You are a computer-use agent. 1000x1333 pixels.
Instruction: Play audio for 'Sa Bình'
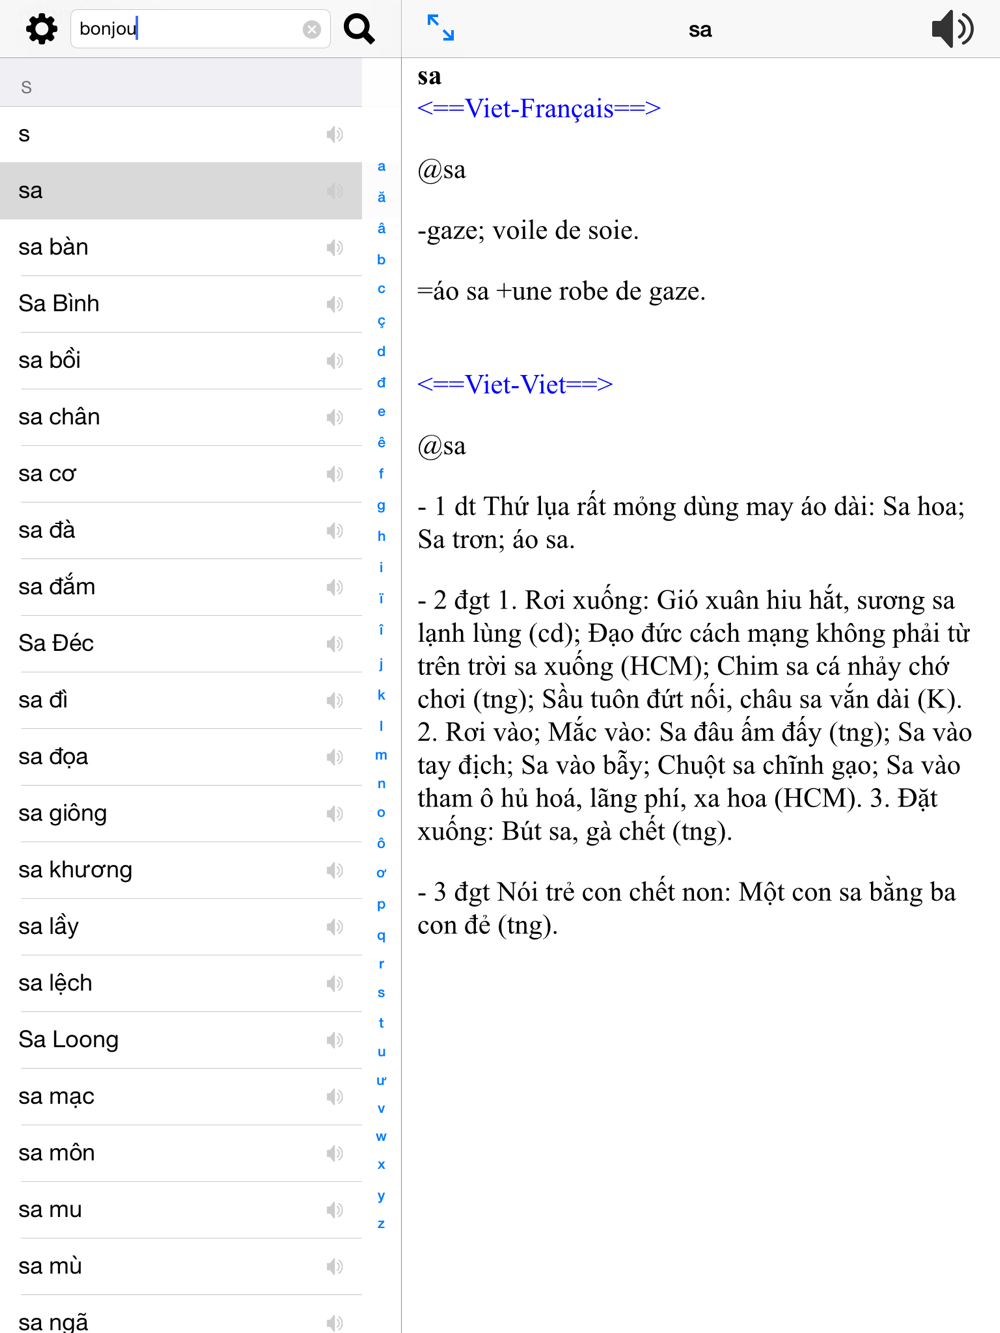tap(335, 304)
